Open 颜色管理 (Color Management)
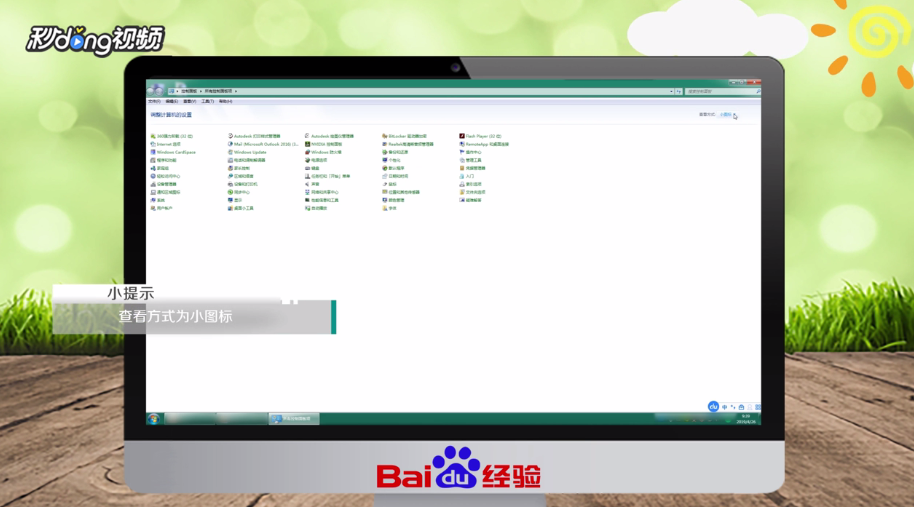914x507 pixels. [393, 200]
